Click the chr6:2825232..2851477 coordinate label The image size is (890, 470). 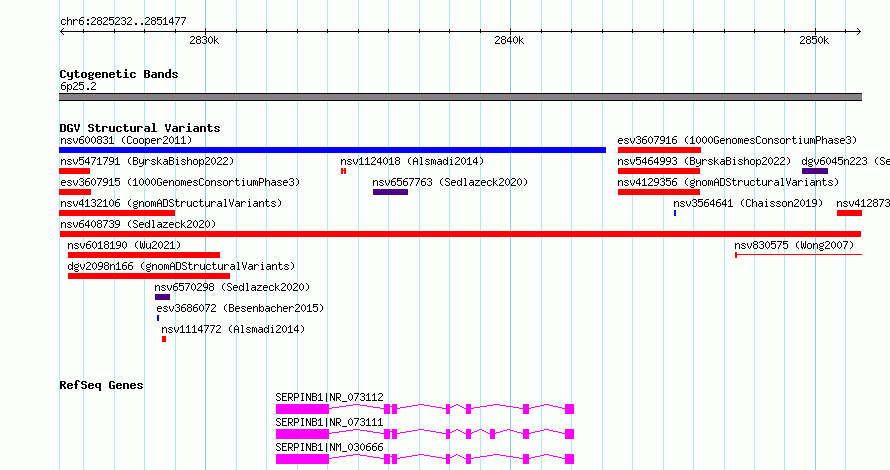(123, 22)
